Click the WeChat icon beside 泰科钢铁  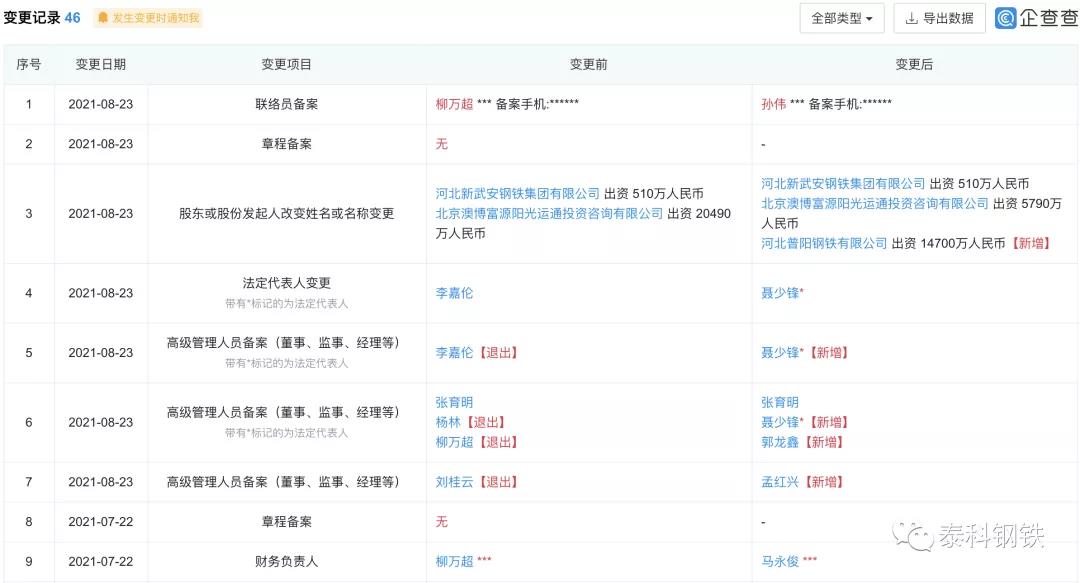[x=913, y=537]
